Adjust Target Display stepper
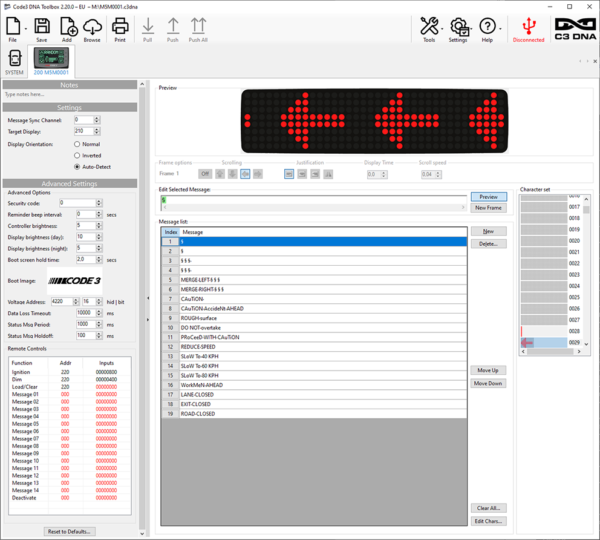This screenshot has height=540, width=600. point(97,131)
